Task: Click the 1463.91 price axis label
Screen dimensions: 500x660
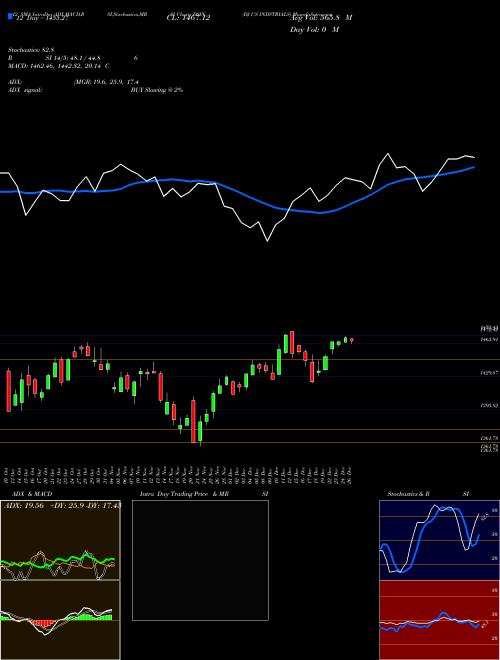Action: coord(489,339)
